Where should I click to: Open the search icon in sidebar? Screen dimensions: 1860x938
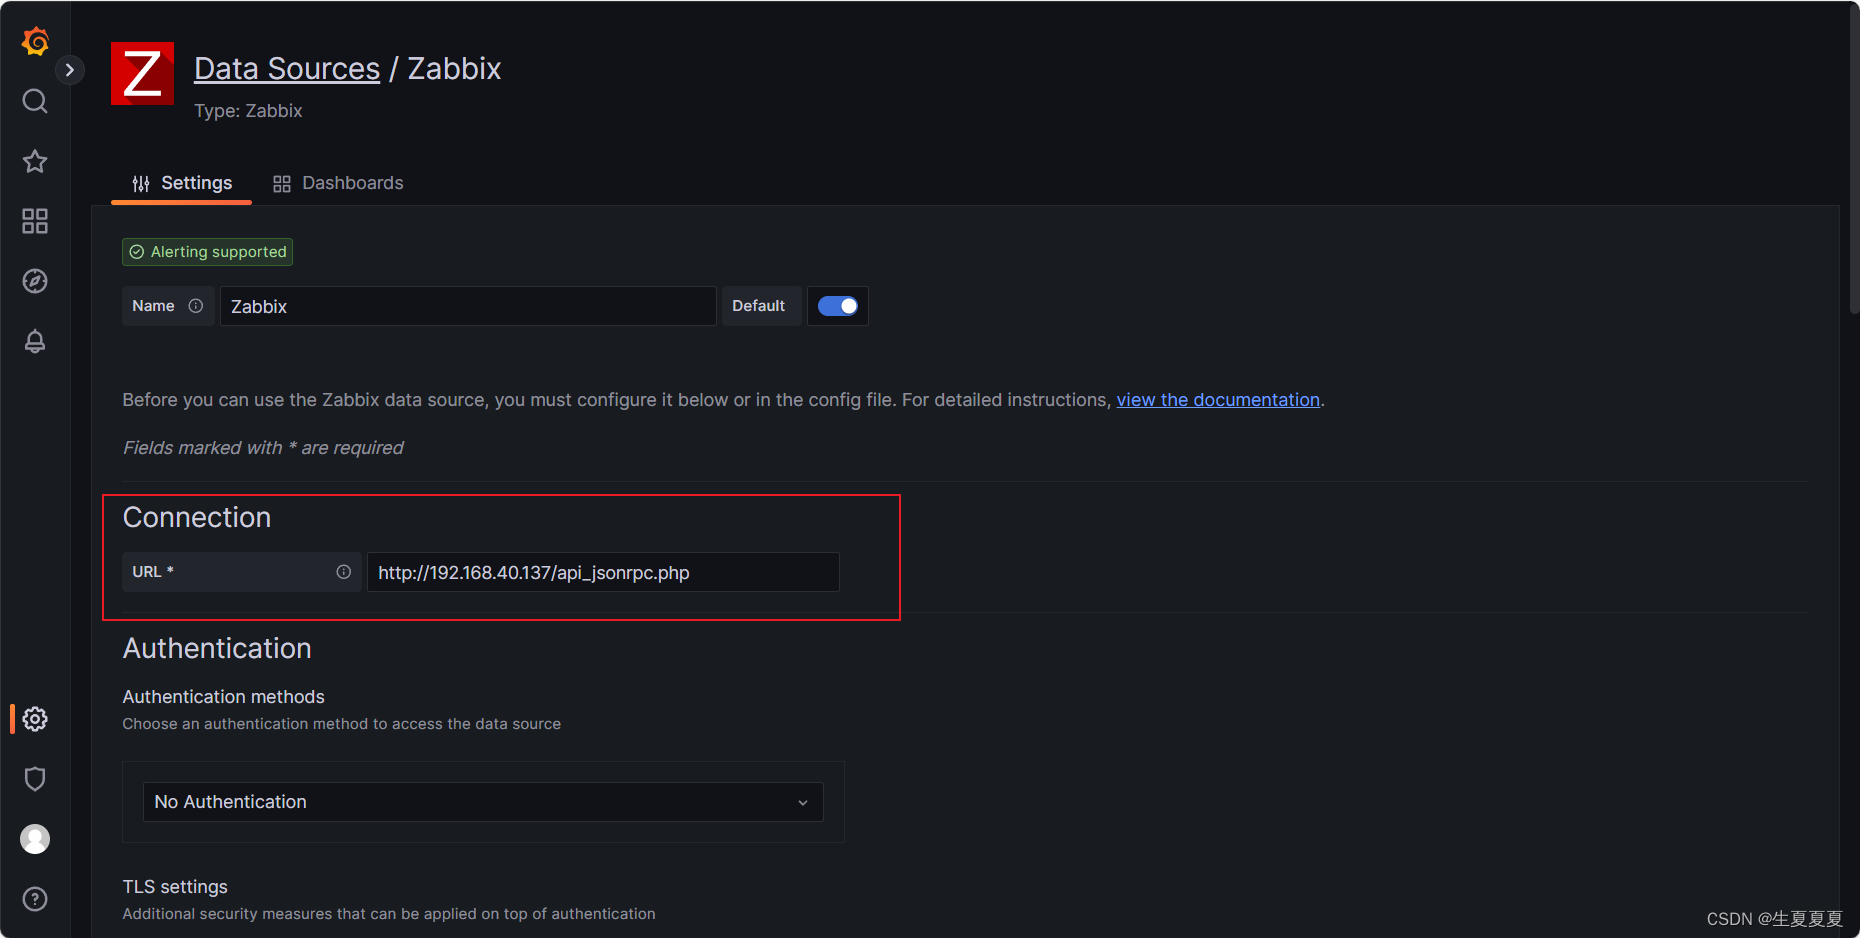point(35,101)
